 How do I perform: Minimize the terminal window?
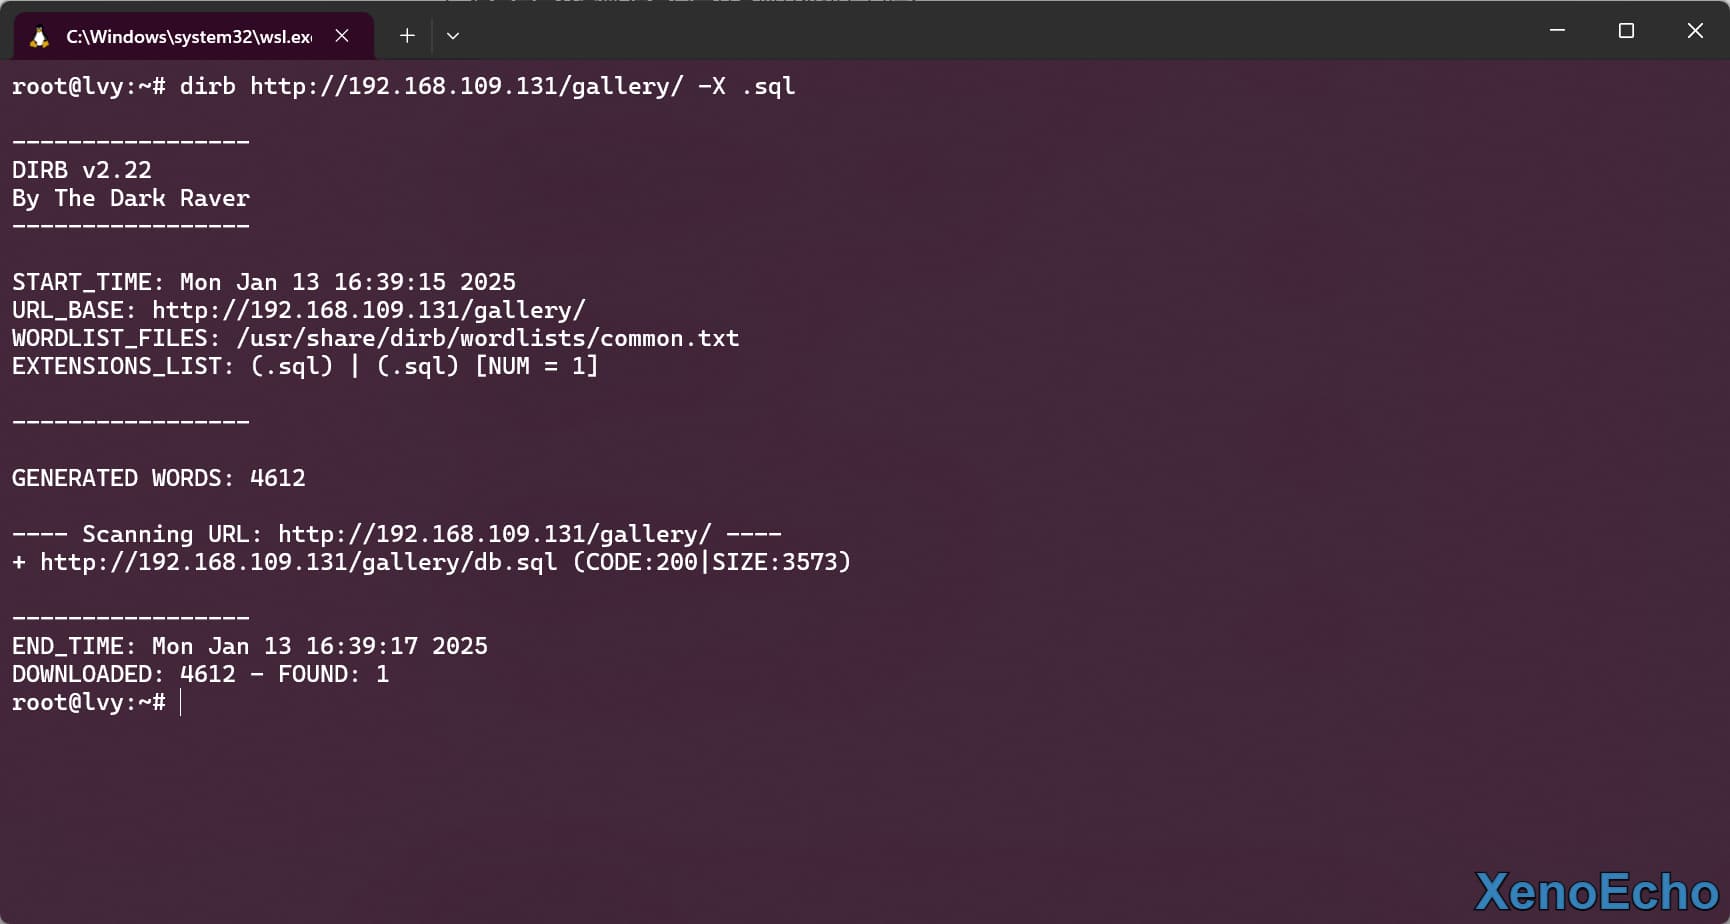(x=1557, y=31)
